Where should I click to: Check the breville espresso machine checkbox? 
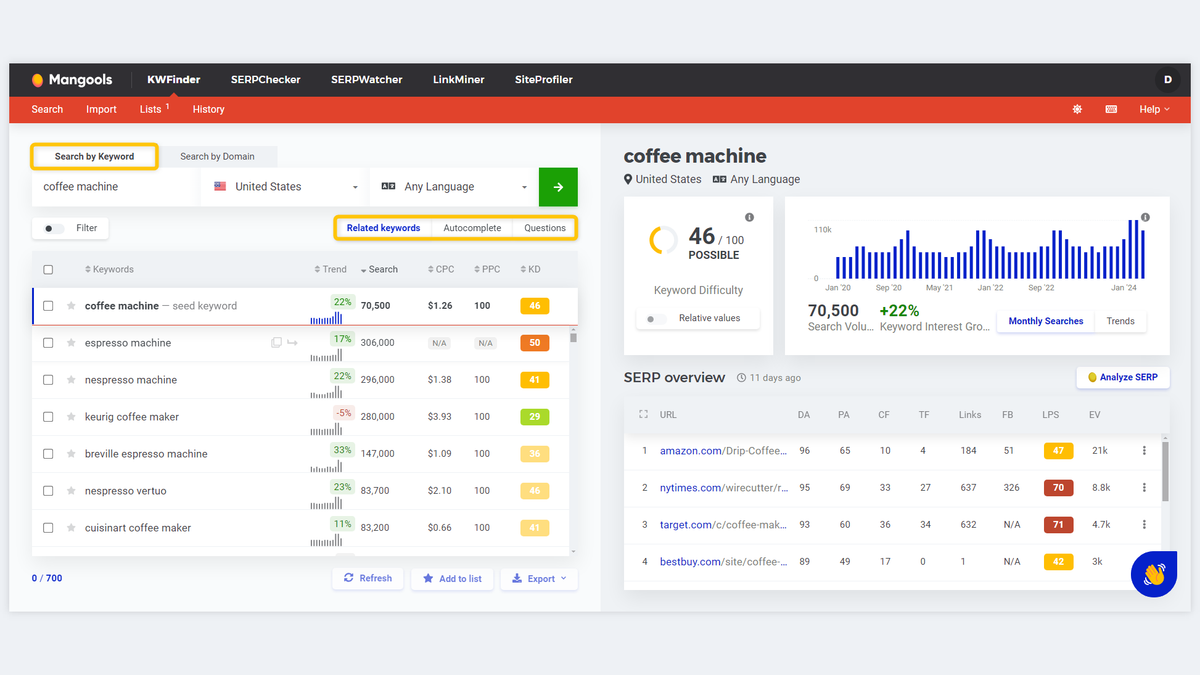pos(48,454)
